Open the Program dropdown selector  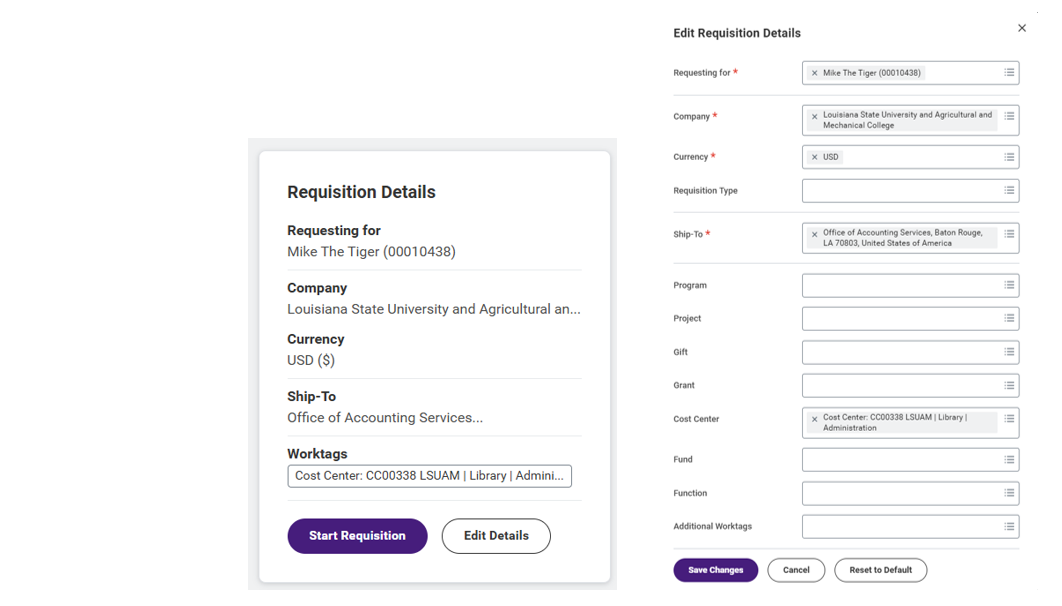tap(1009, 285)
